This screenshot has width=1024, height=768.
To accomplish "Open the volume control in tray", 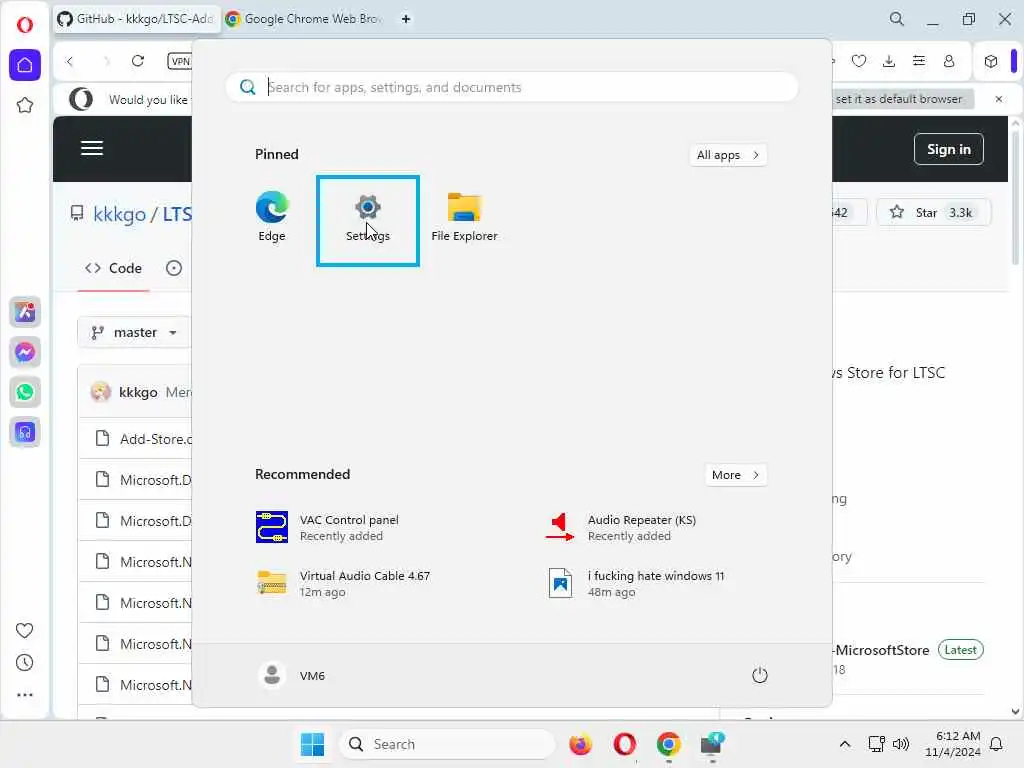I will pyautogui.click(x=901, y=744).
